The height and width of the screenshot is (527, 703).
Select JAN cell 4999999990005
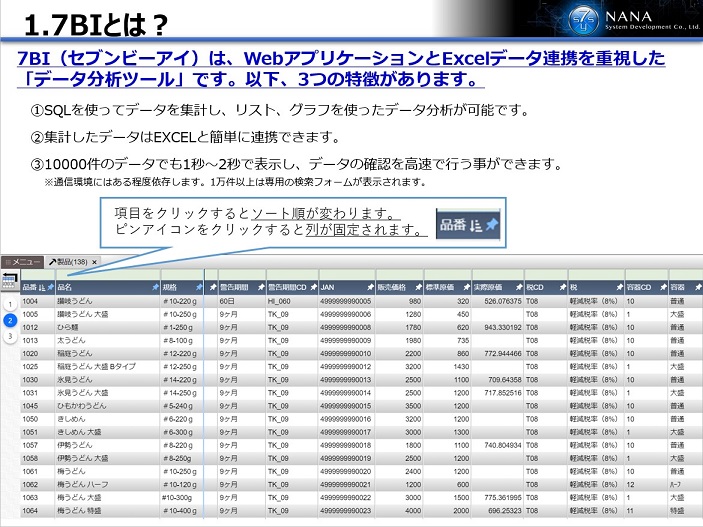tap(347, 301)
